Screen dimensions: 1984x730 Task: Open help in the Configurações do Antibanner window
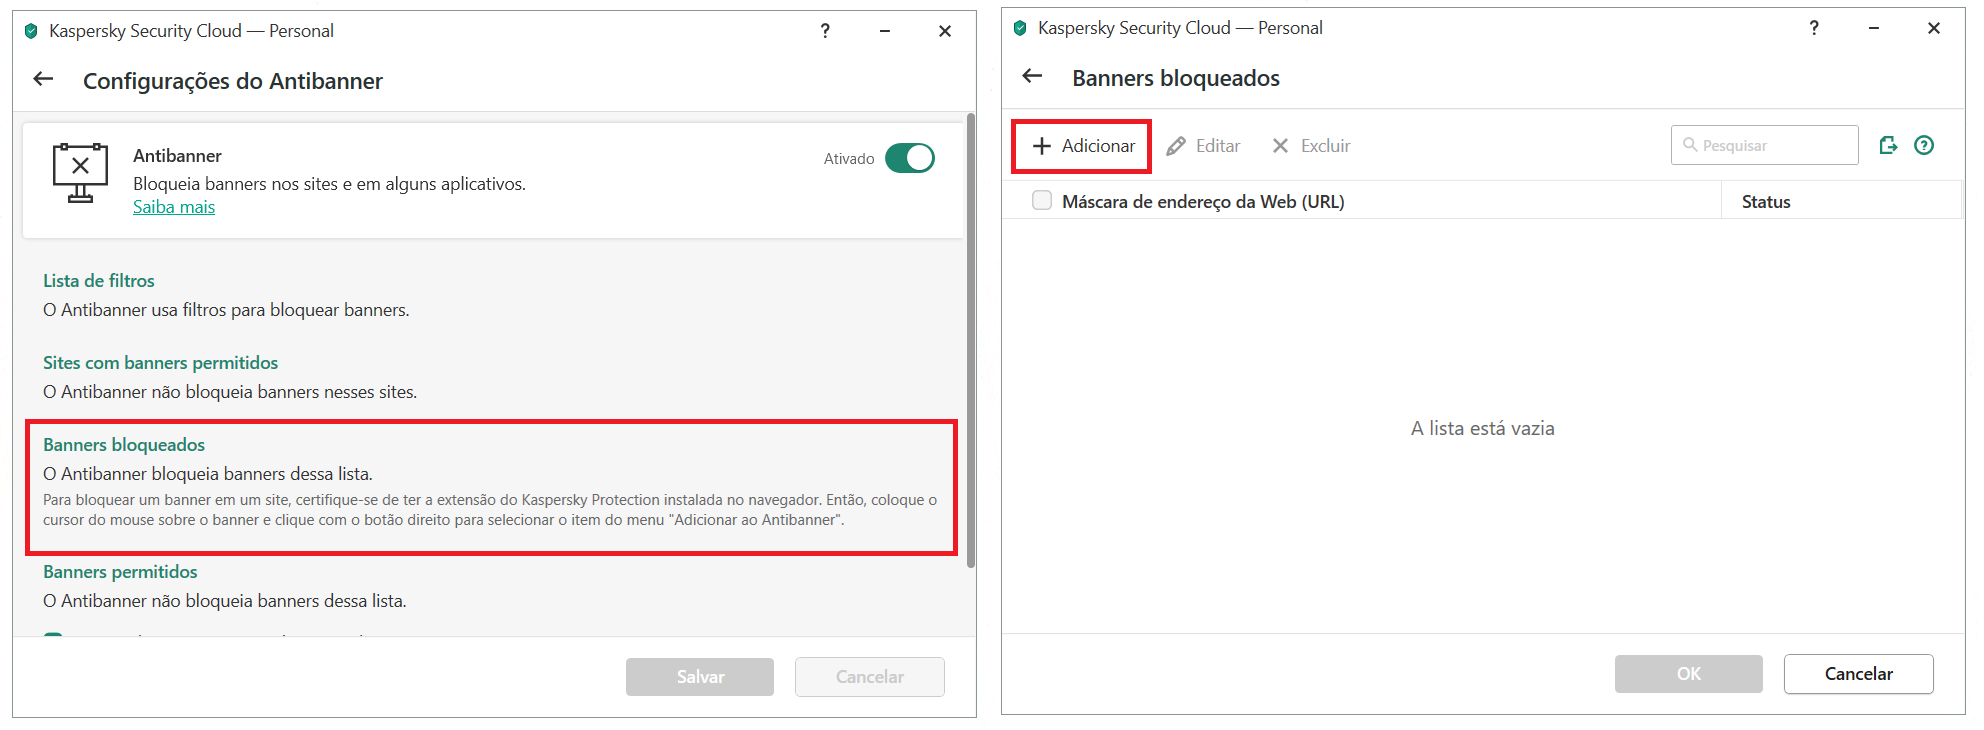point(825,31)
